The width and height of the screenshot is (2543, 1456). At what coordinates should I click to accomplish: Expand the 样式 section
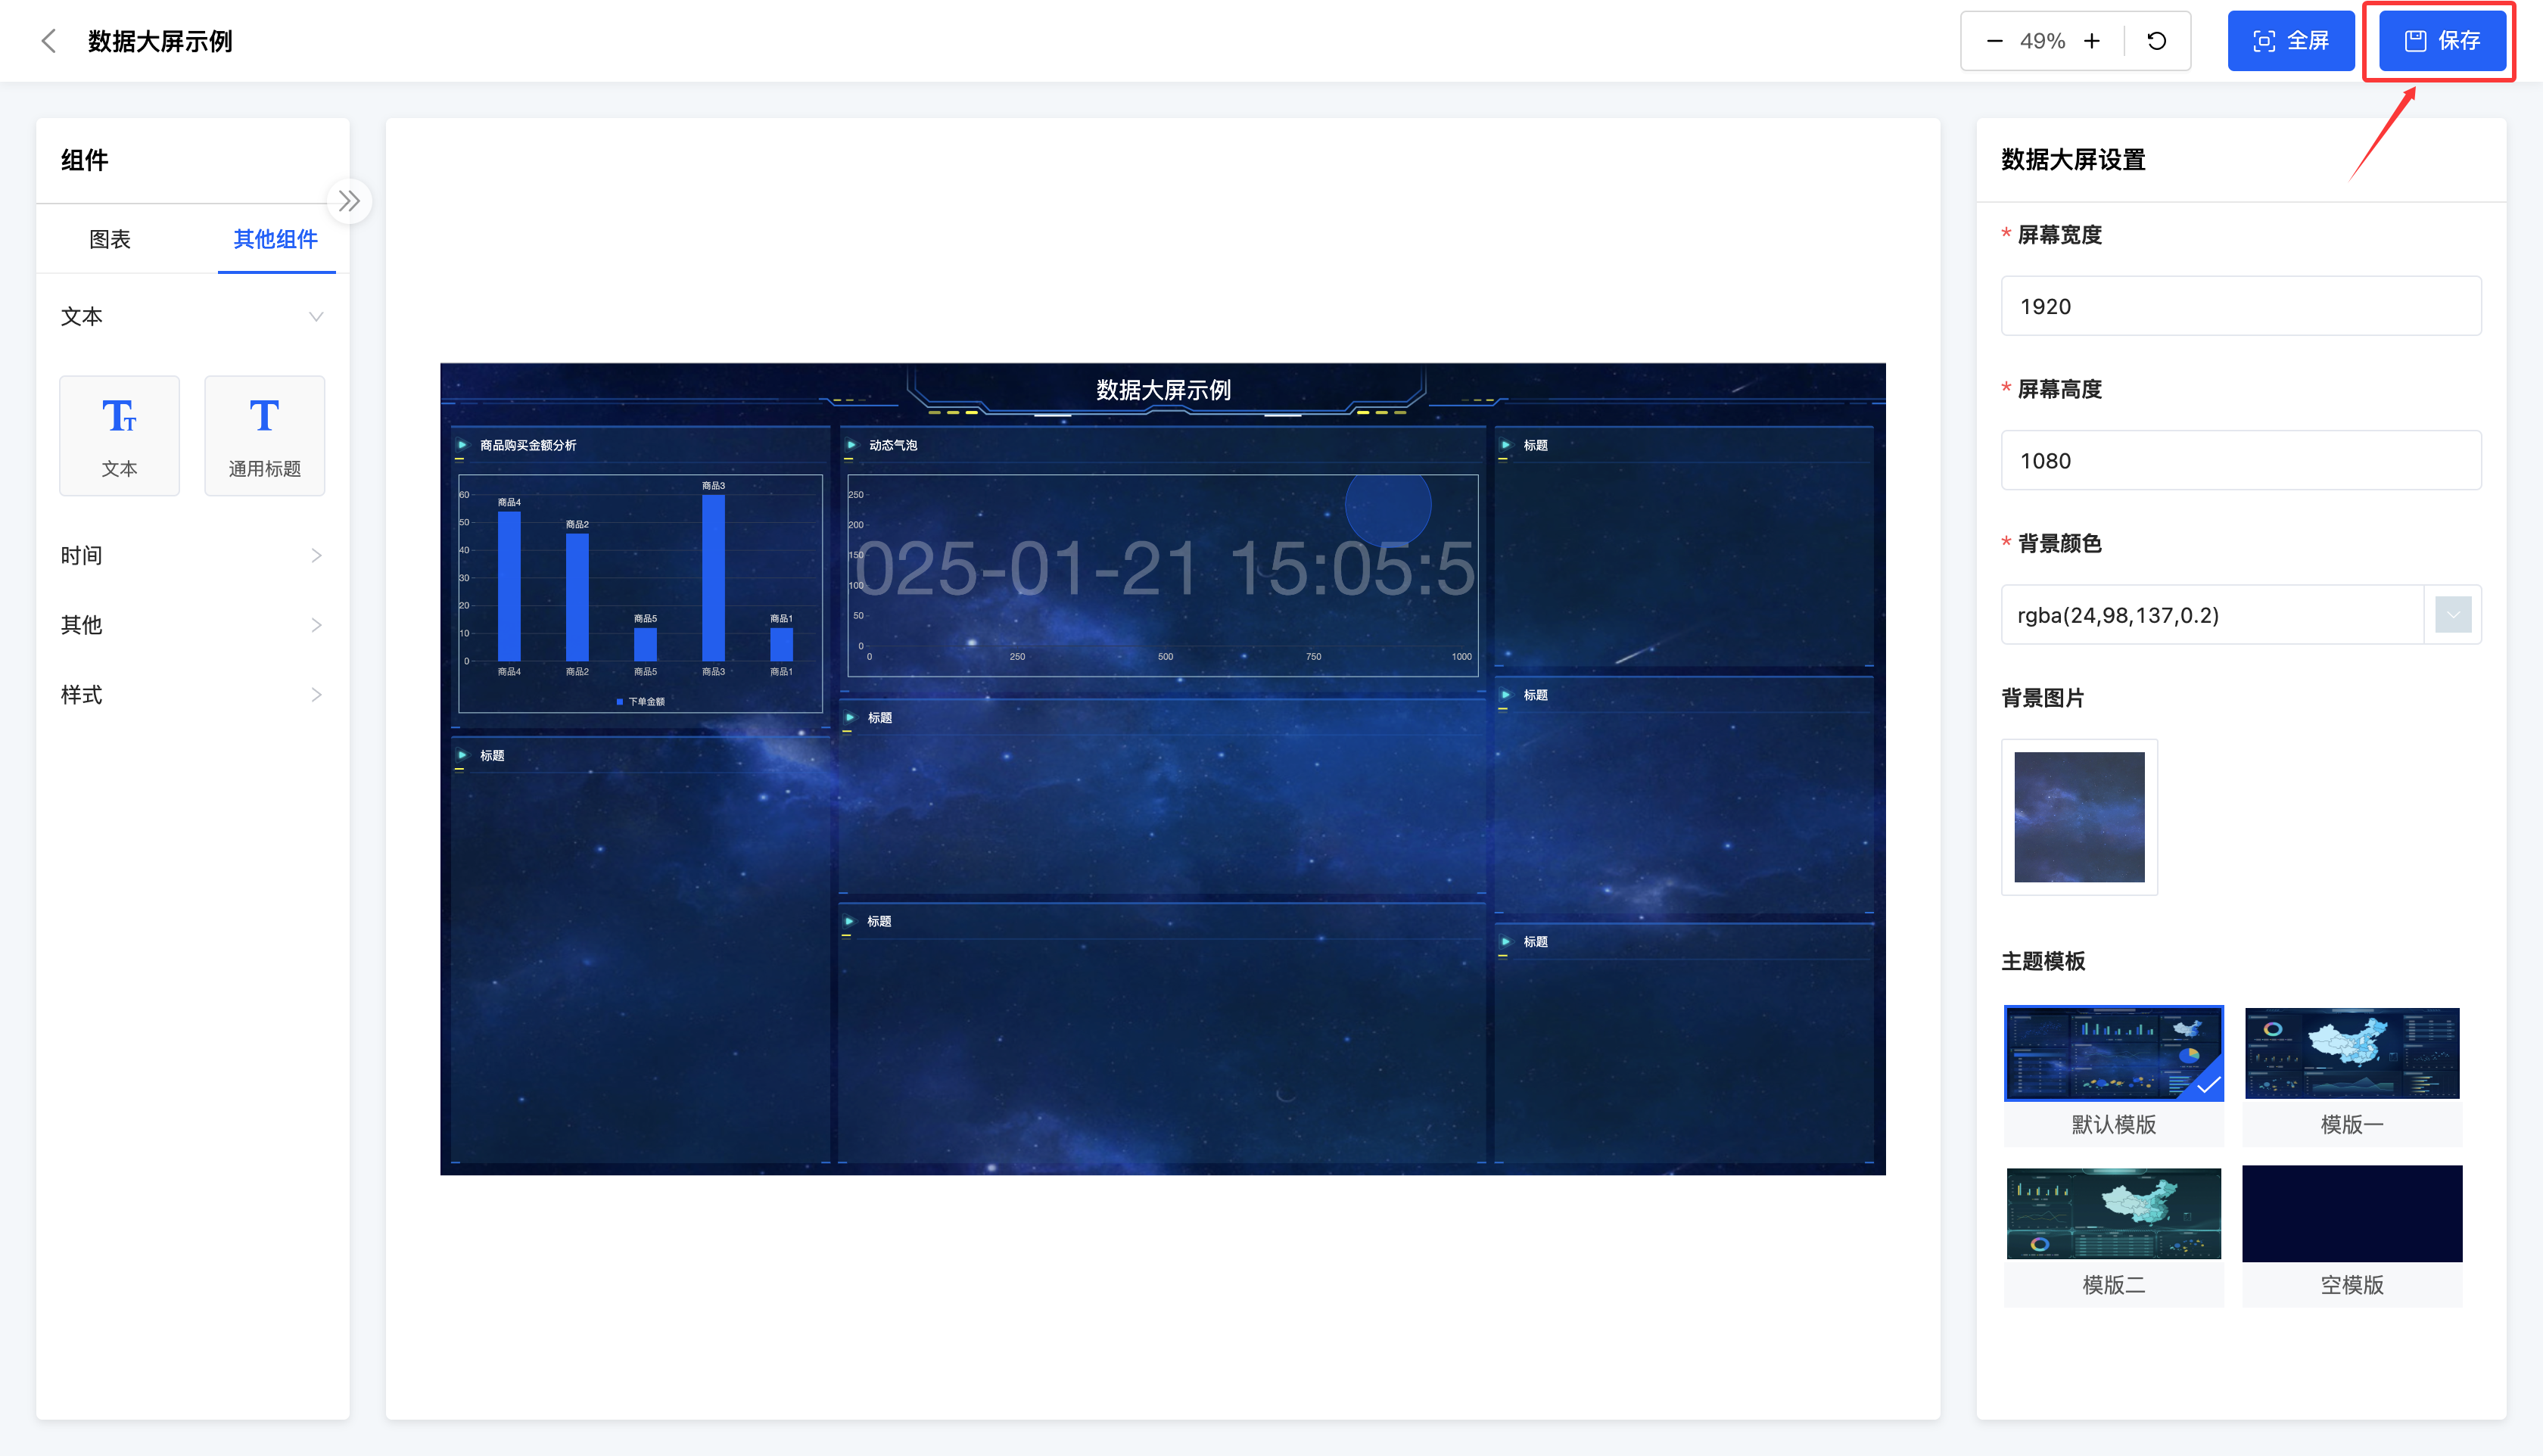(316, 695)
